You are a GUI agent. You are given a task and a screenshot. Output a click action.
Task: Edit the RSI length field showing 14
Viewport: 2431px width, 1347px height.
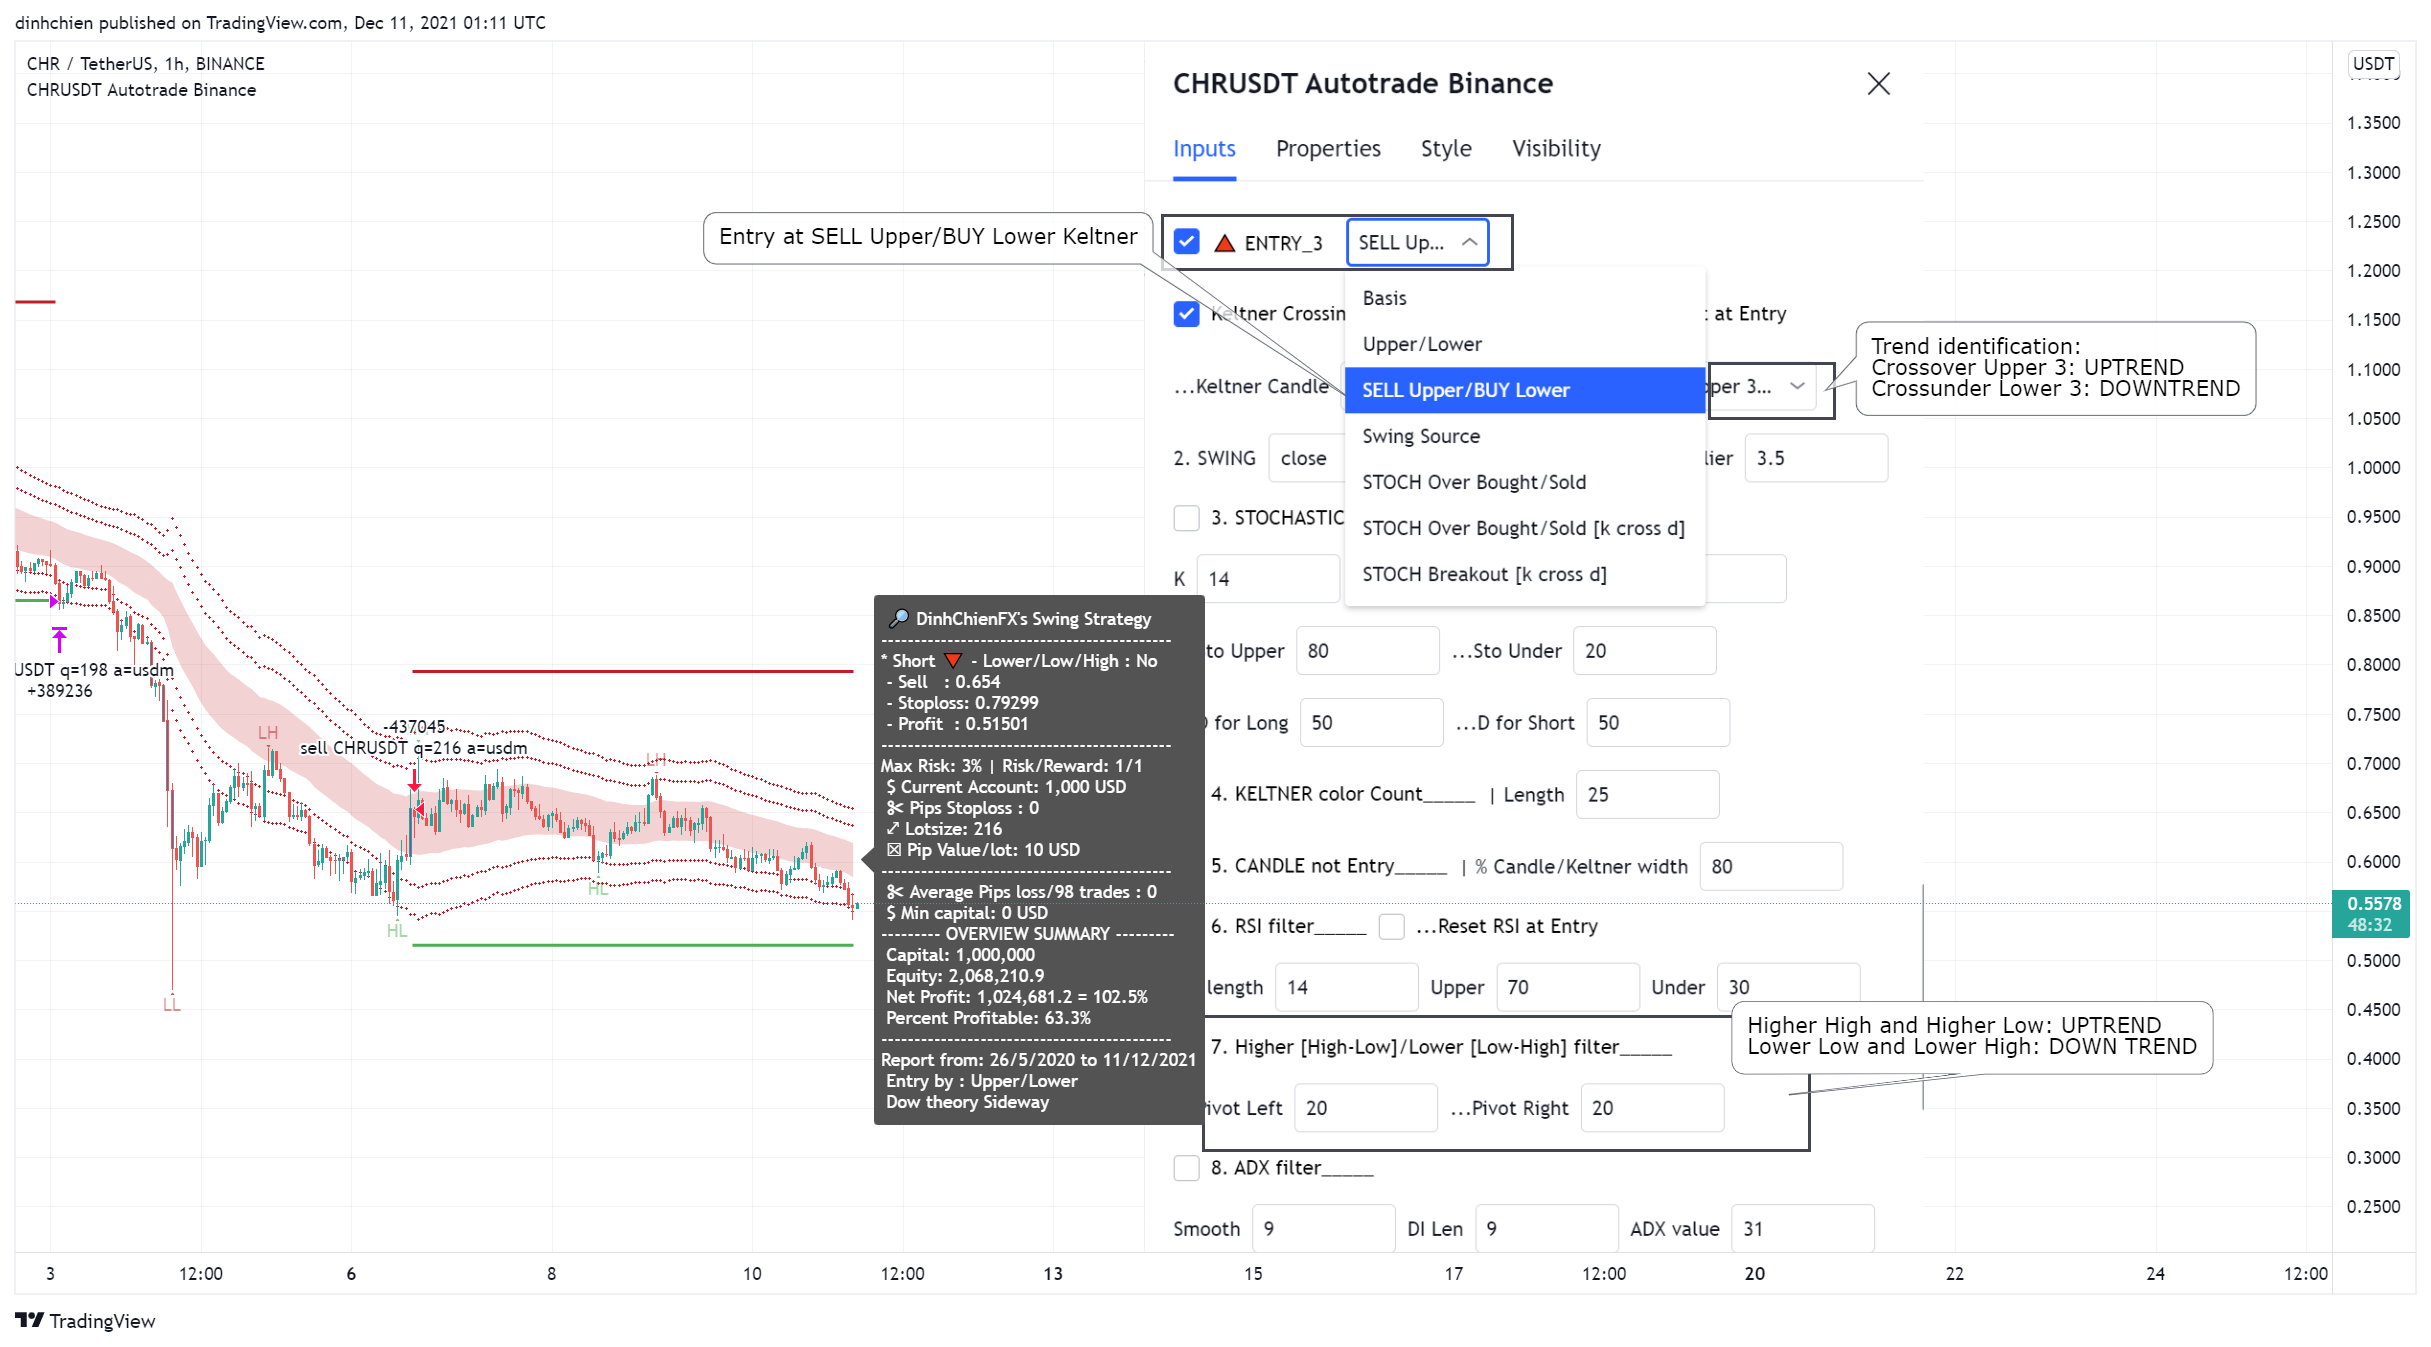(1346, 988)
